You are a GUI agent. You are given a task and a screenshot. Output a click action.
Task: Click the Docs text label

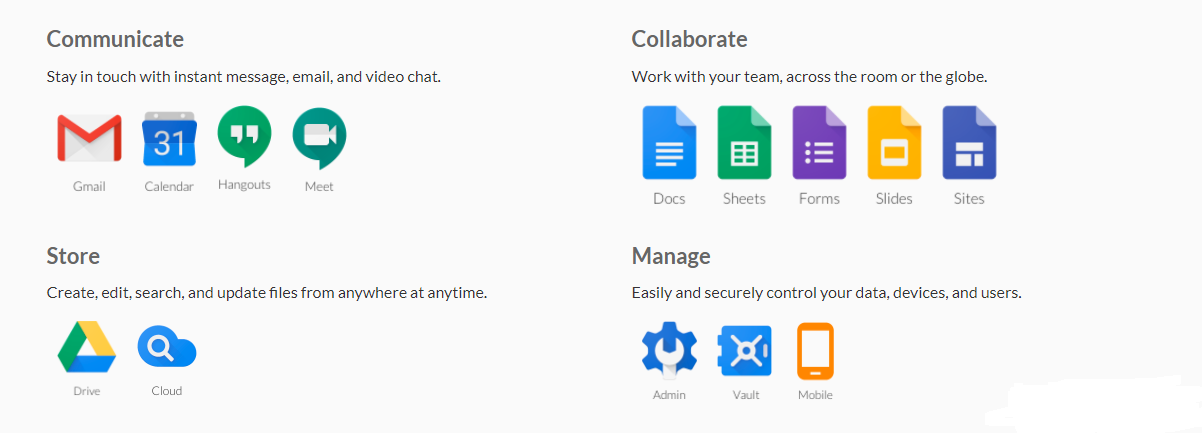[x=669, y=199]
